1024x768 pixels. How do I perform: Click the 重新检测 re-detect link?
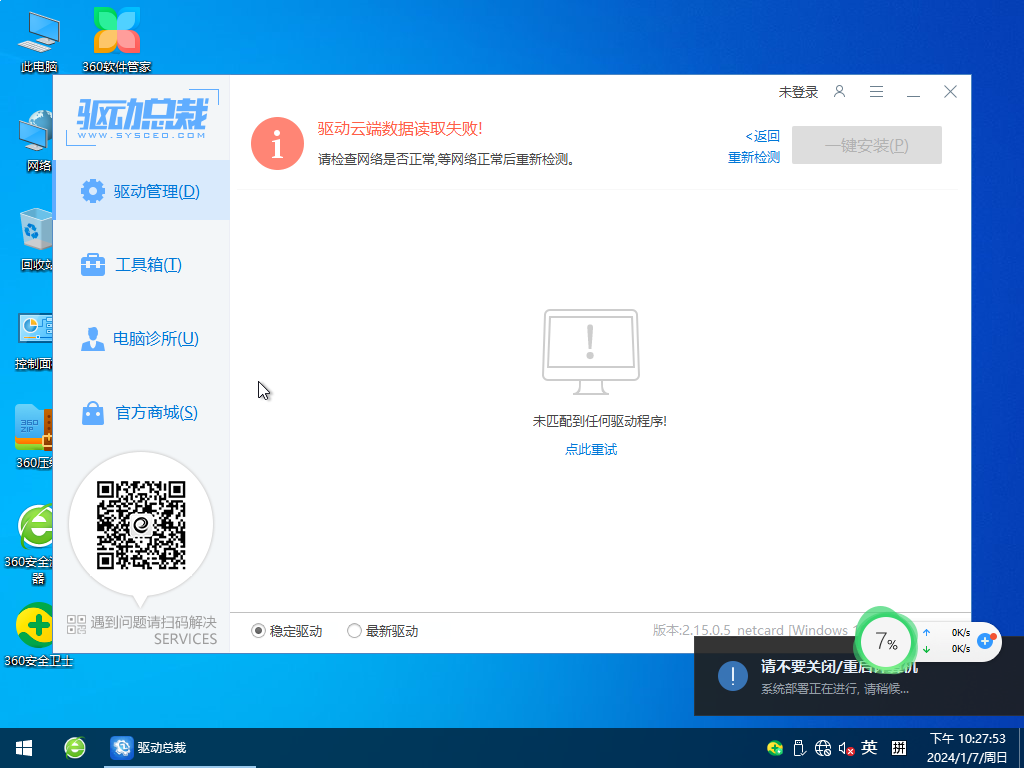754,157
